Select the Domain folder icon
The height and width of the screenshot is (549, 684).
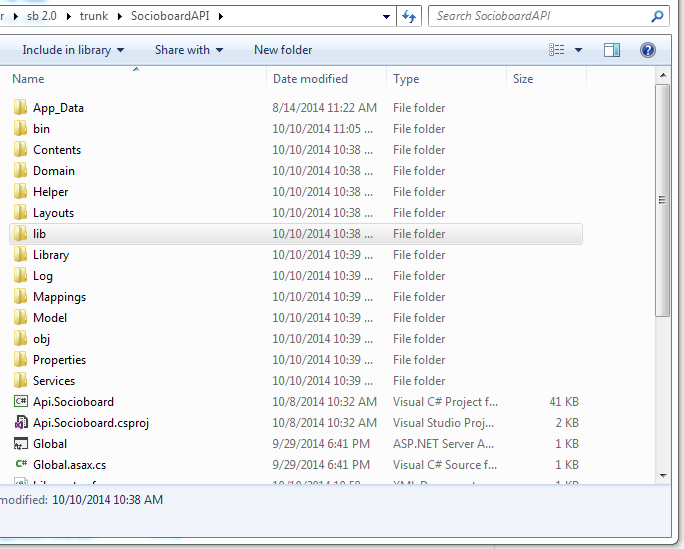[x=20, y=170]
